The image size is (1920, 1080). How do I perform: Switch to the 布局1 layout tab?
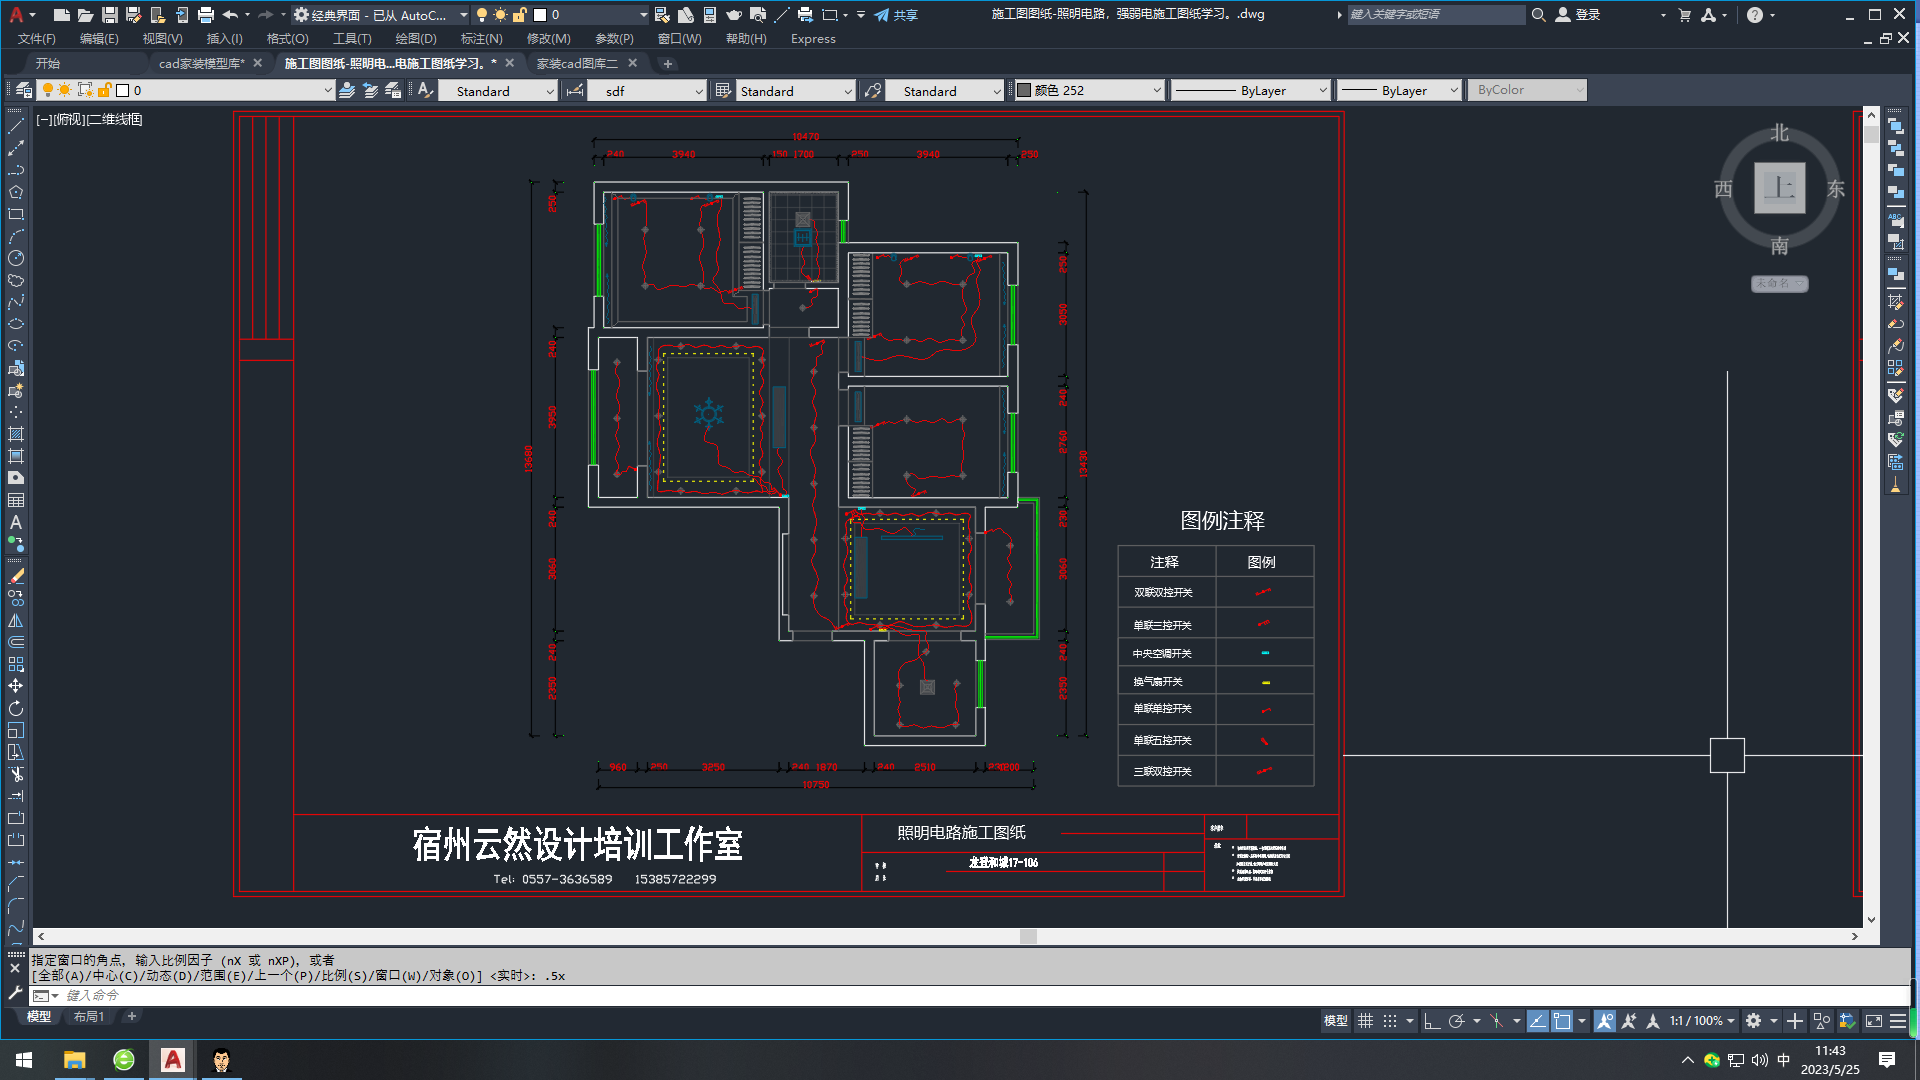point(88,1017)
